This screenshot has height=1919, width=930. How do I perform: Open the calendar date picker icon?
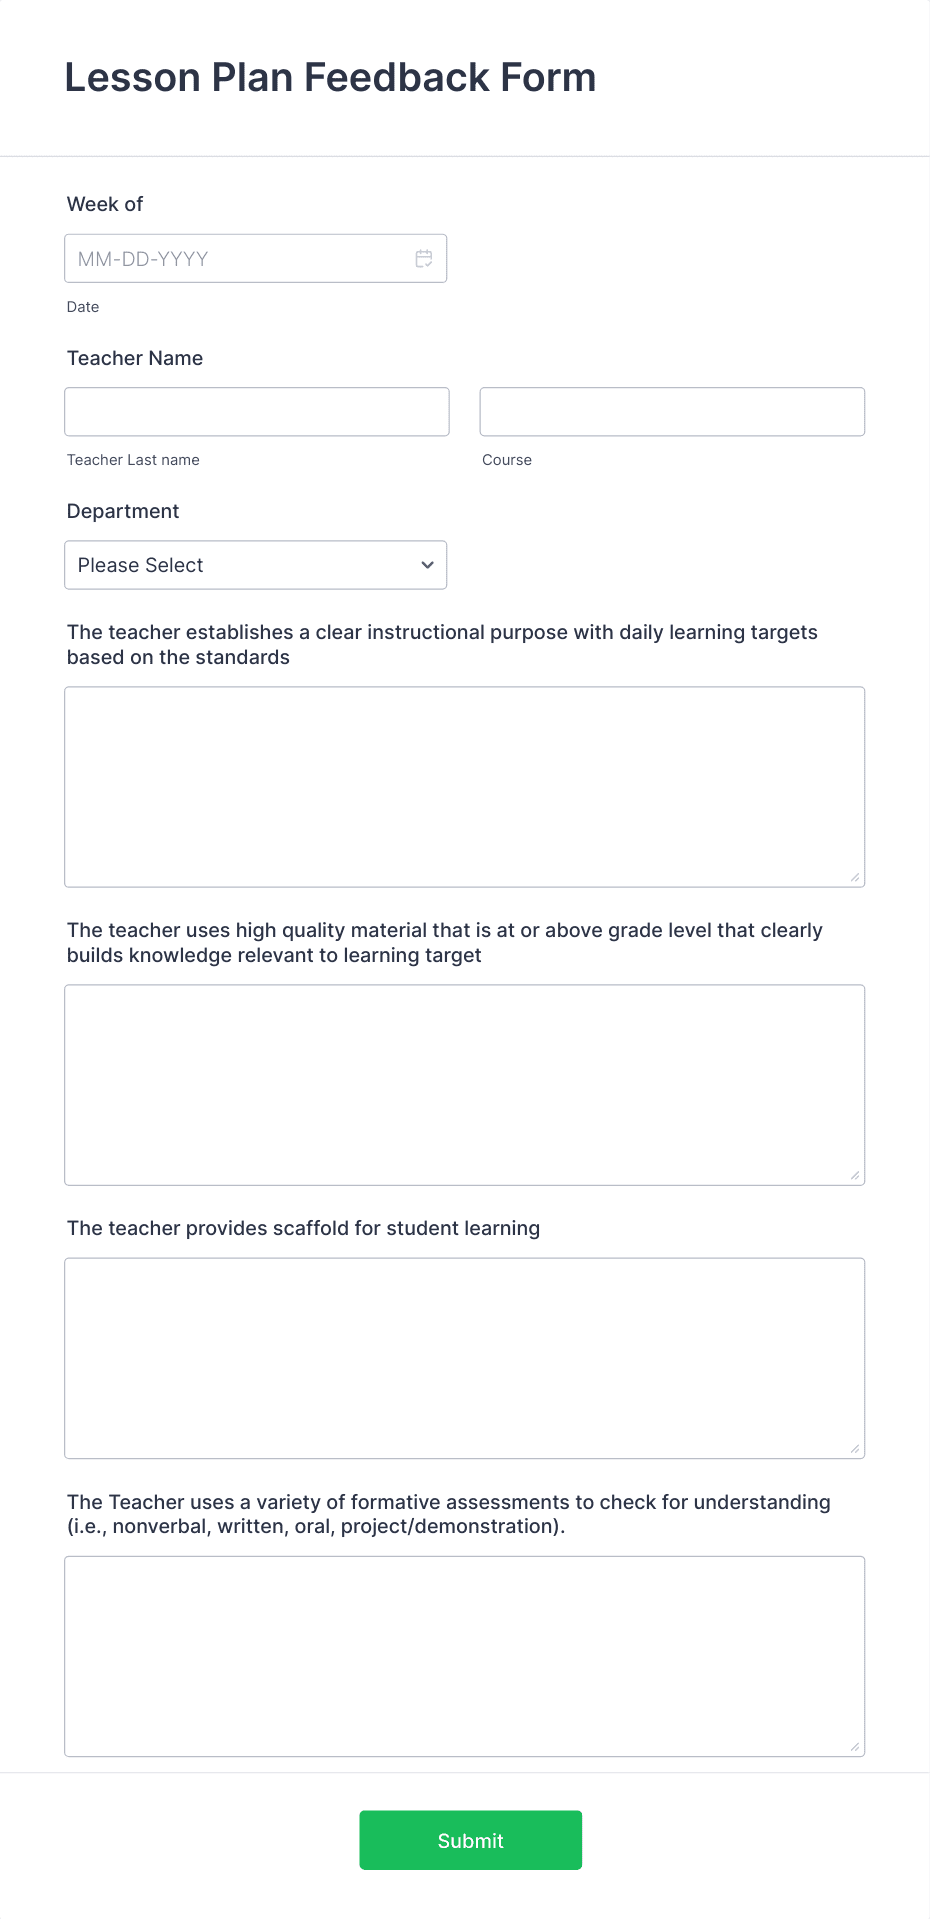[423, 258]
